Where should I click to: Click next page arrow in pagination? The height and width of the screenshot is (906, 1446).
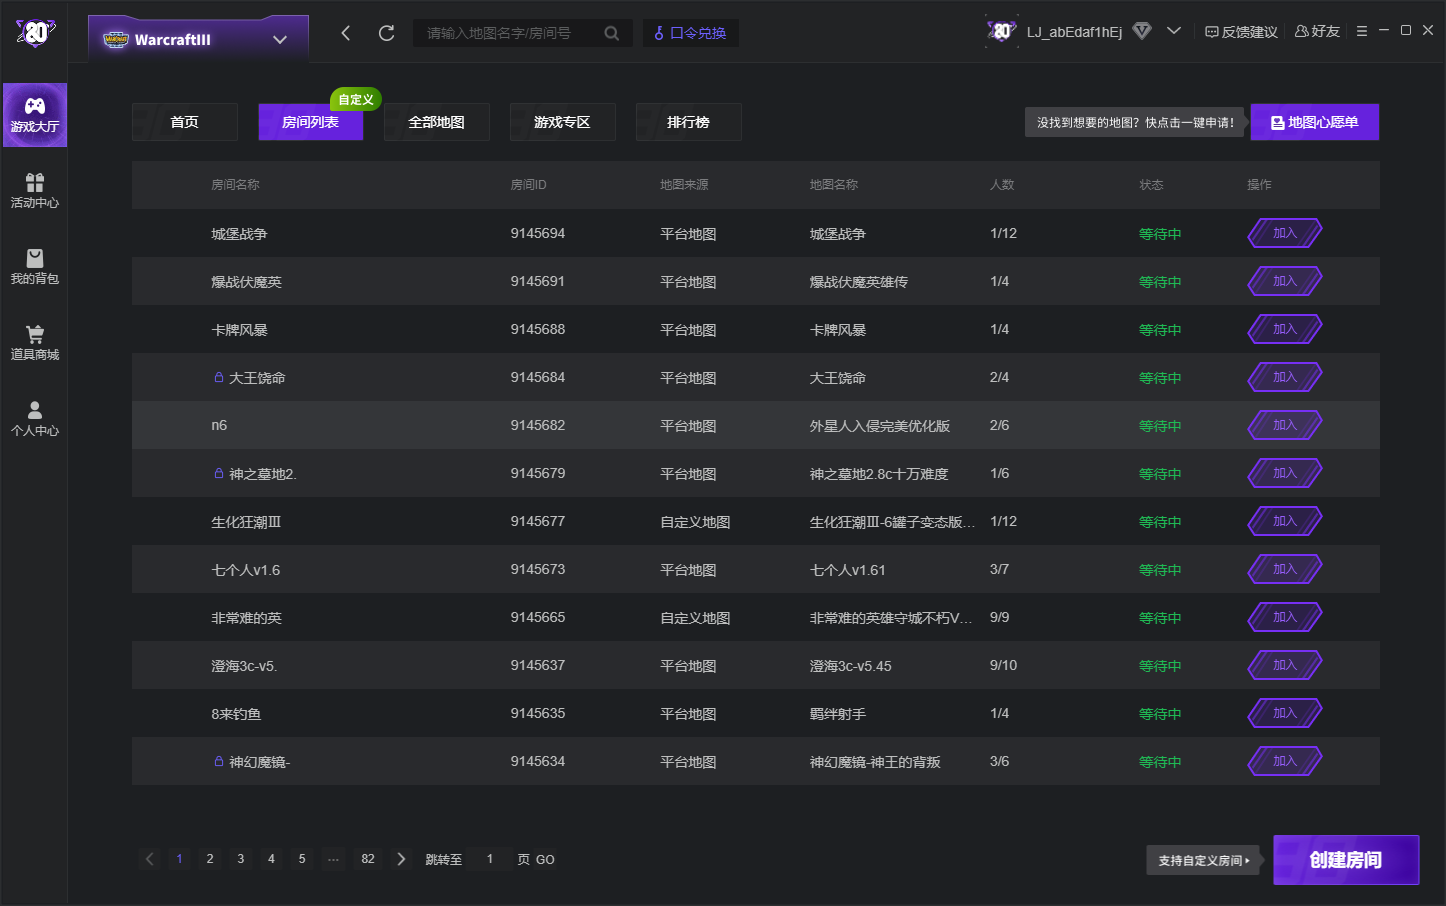point(401,859)
